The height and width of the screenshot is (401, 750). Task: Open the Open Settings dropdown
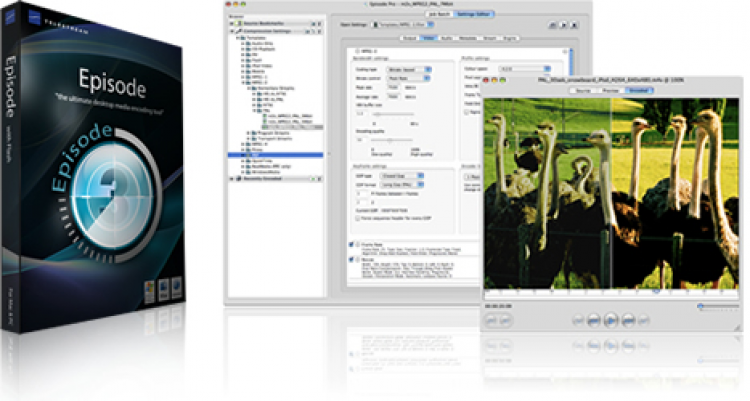[404, 24]
